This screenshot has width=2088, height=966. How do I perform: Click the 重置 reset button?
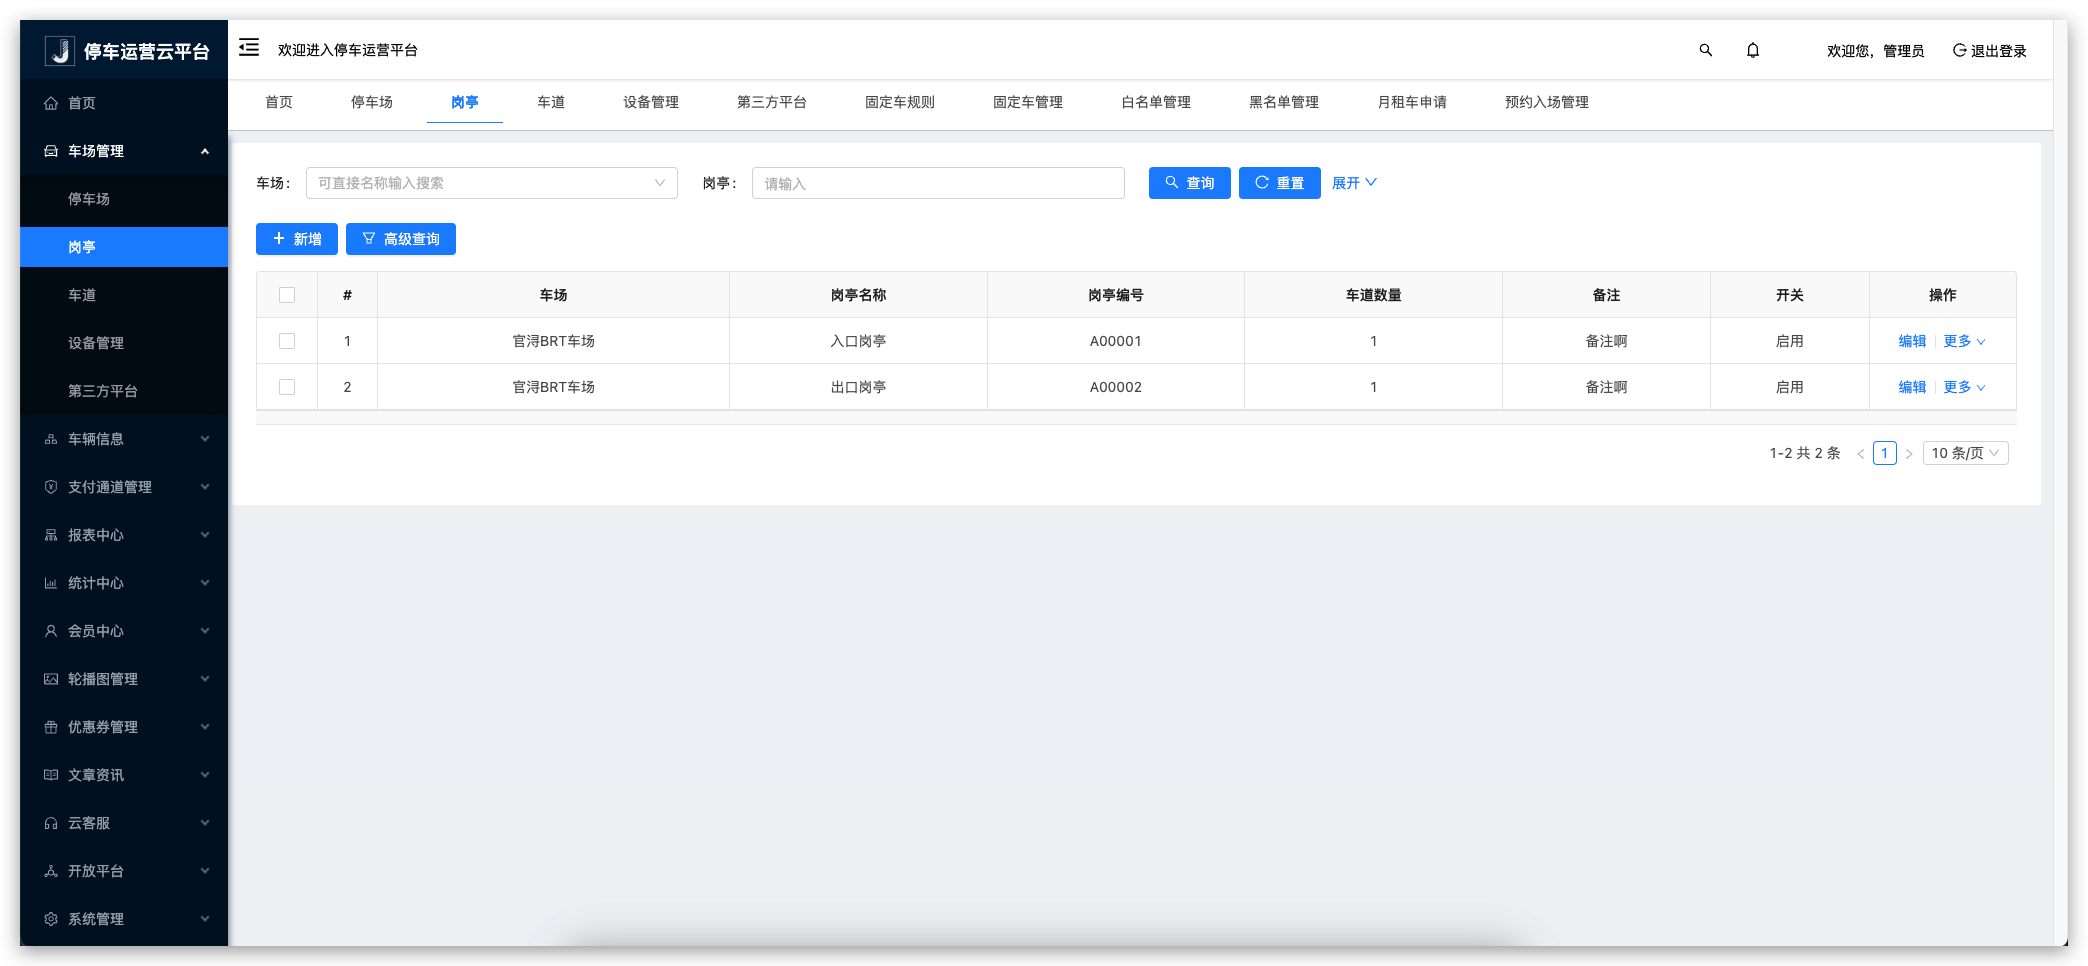click(x=1280, y=183)
